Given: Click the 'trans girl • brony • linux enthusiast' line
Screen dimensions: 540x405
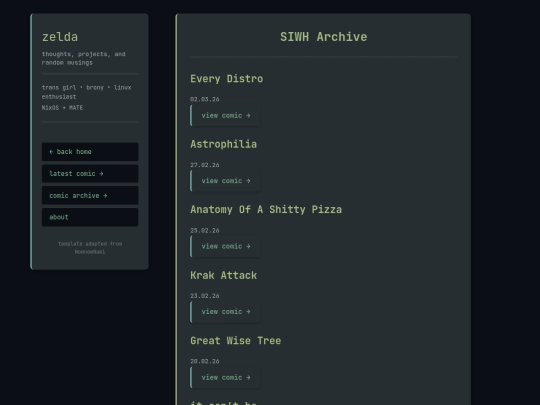Looking at the screenshot, I should coord(86,92).
